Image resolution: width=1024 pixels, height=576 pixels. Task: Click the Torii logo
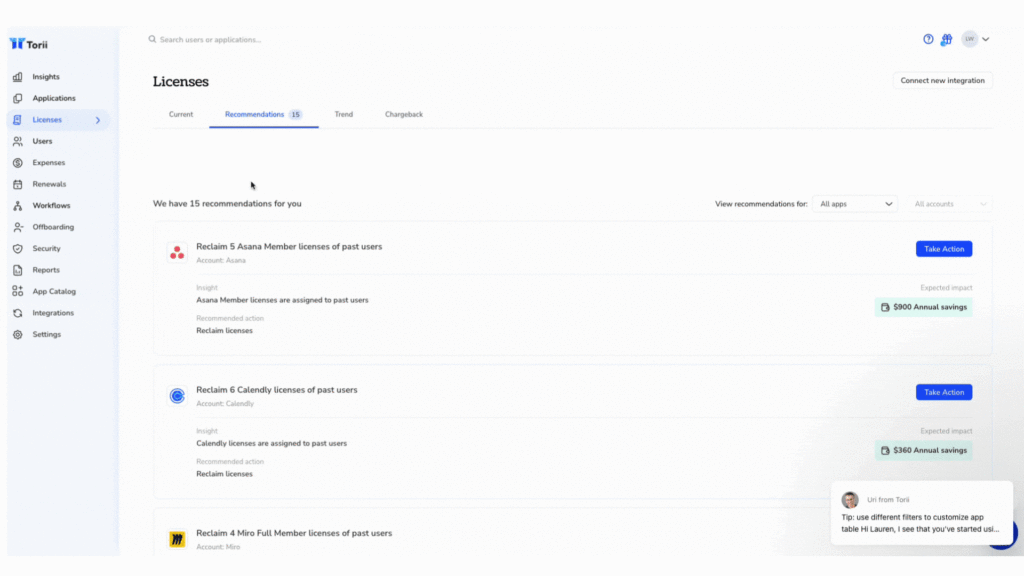pos(29,44)
